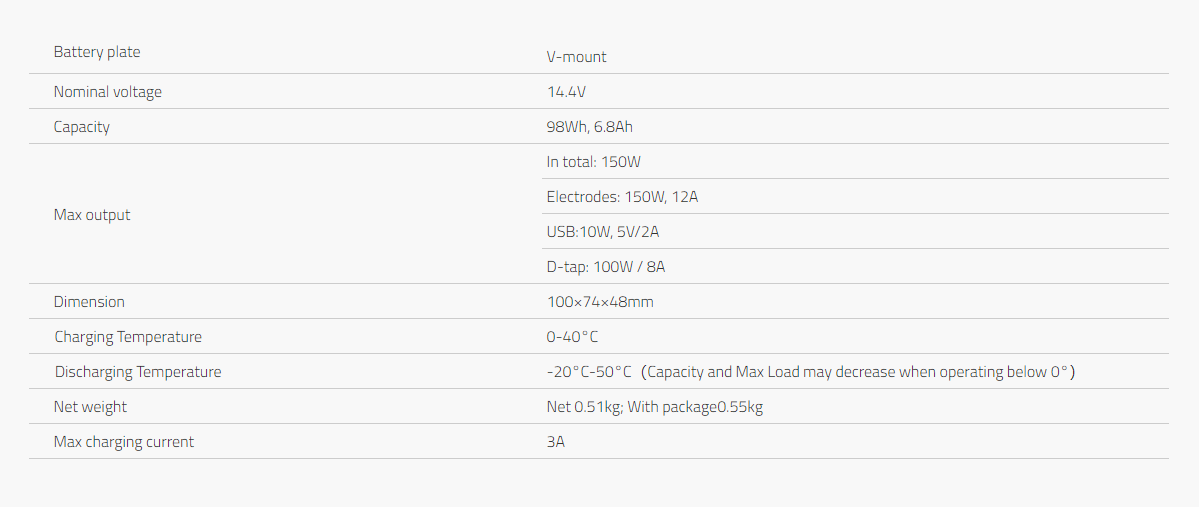
Task: Click the Discharging Temperature label
Action: coord(138,372)
